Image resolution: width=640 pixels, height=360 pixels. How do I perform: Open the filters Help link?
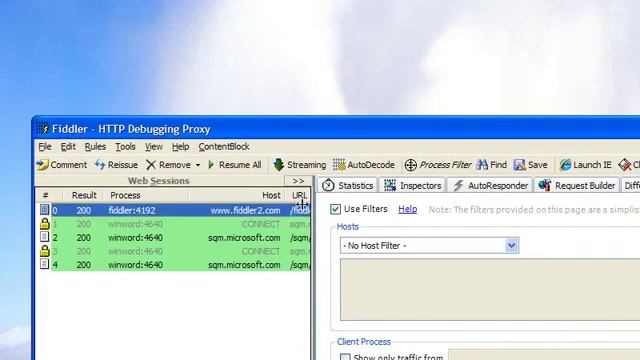407,209
